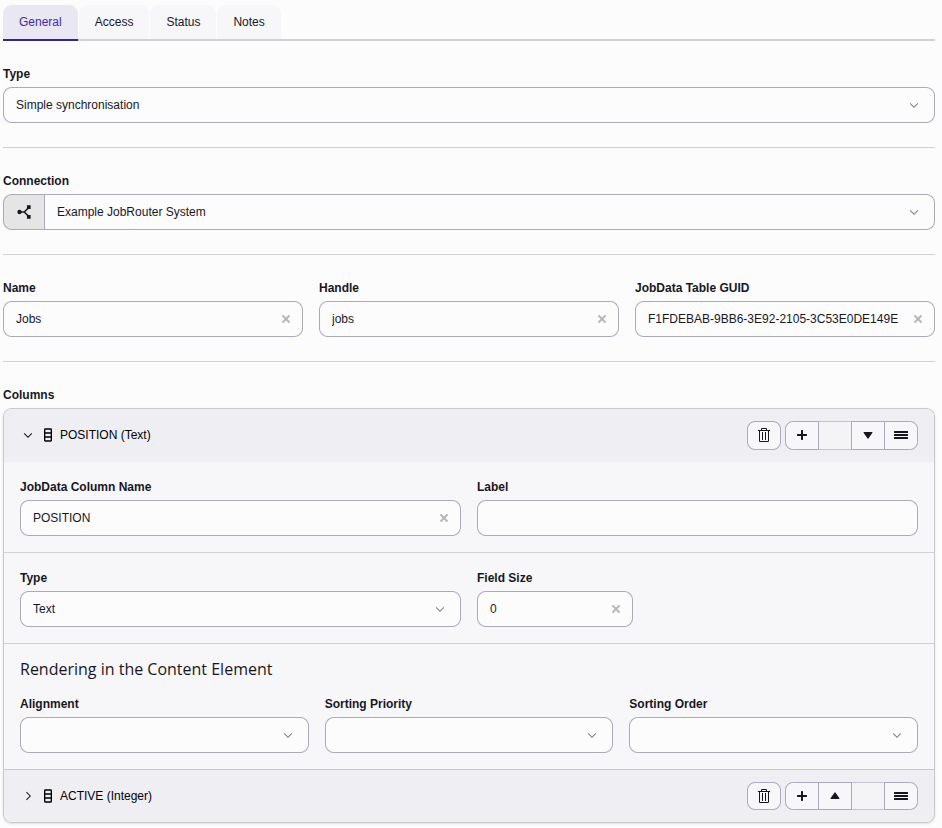Click the connection share icon
942x828 pixels.
pyautogui.click(x=24, y=212)
